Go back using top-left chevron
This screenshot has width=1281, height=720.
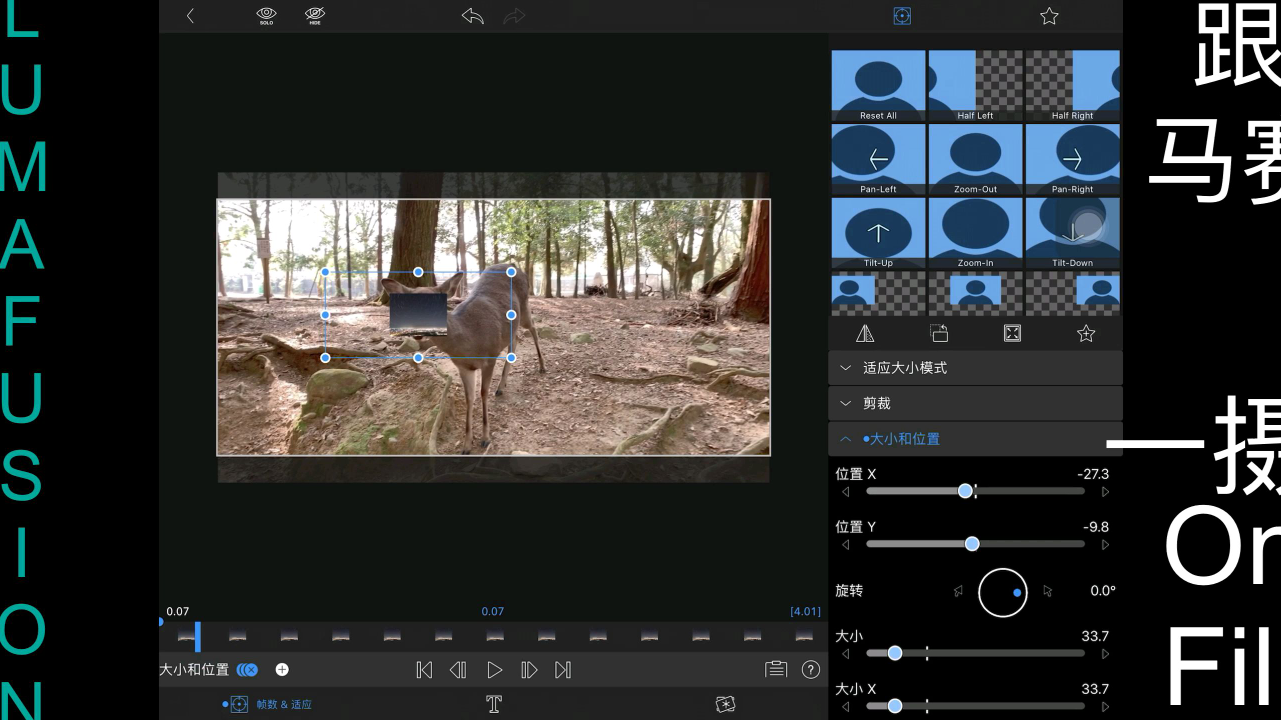(190, 16)
